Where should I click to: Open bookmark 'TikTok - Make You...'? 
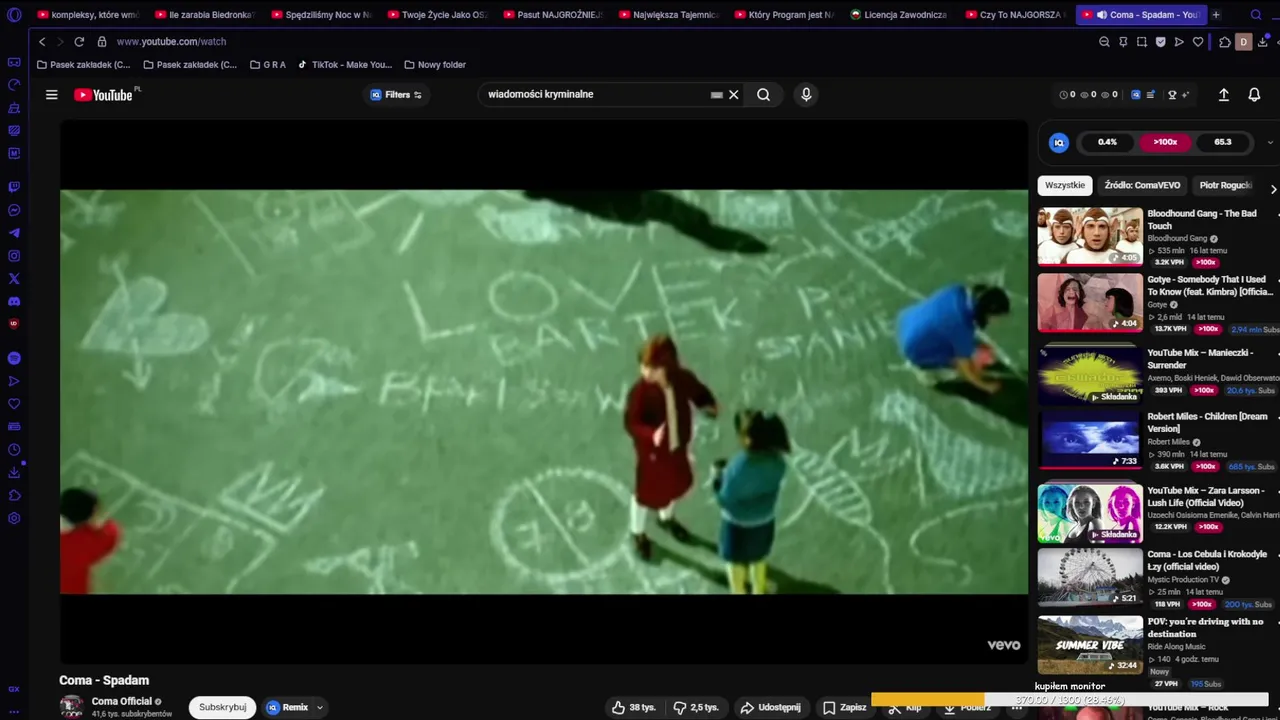[345, 65]
